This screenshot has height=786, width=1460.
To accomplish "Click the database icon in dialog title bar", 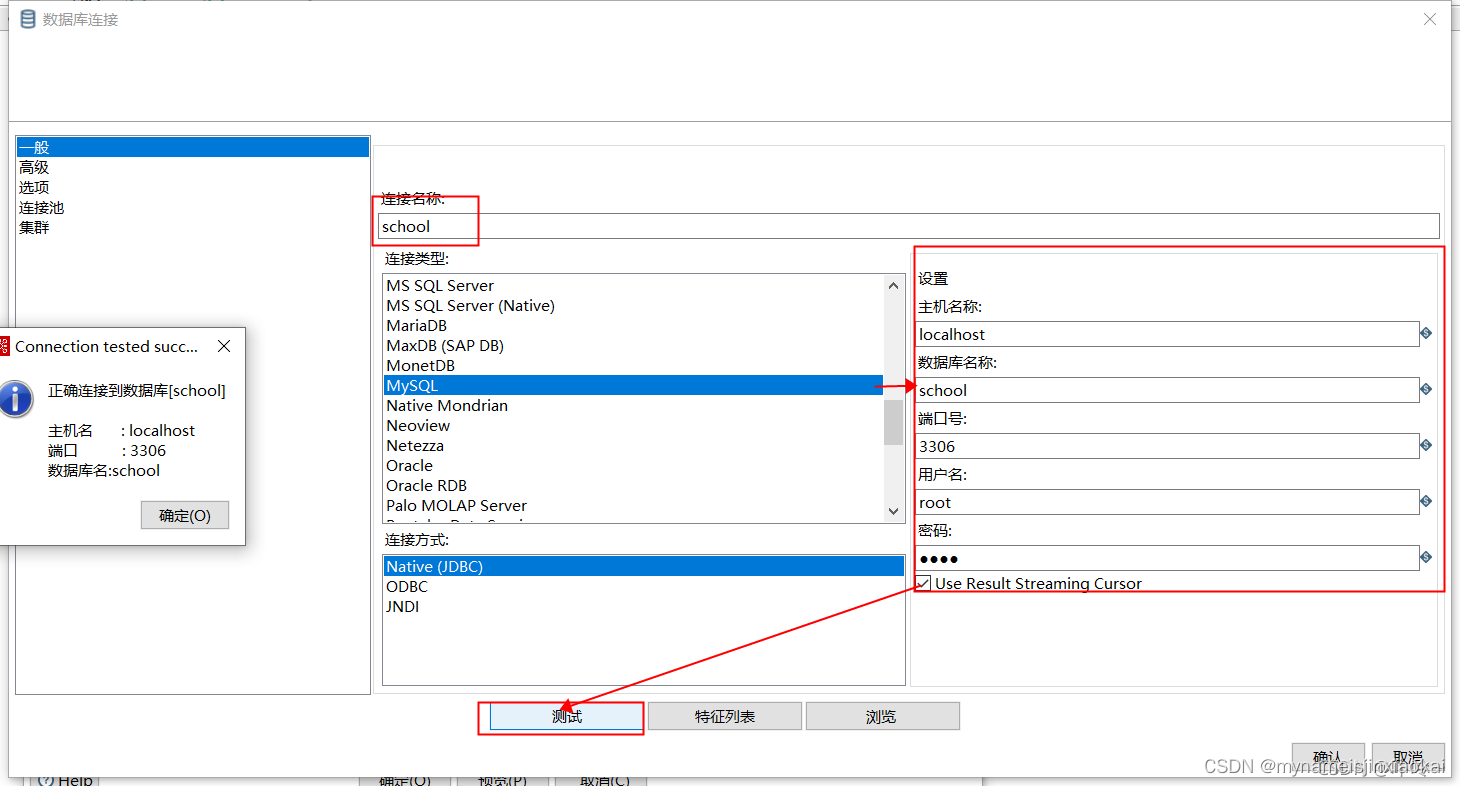I will (28, 19).
